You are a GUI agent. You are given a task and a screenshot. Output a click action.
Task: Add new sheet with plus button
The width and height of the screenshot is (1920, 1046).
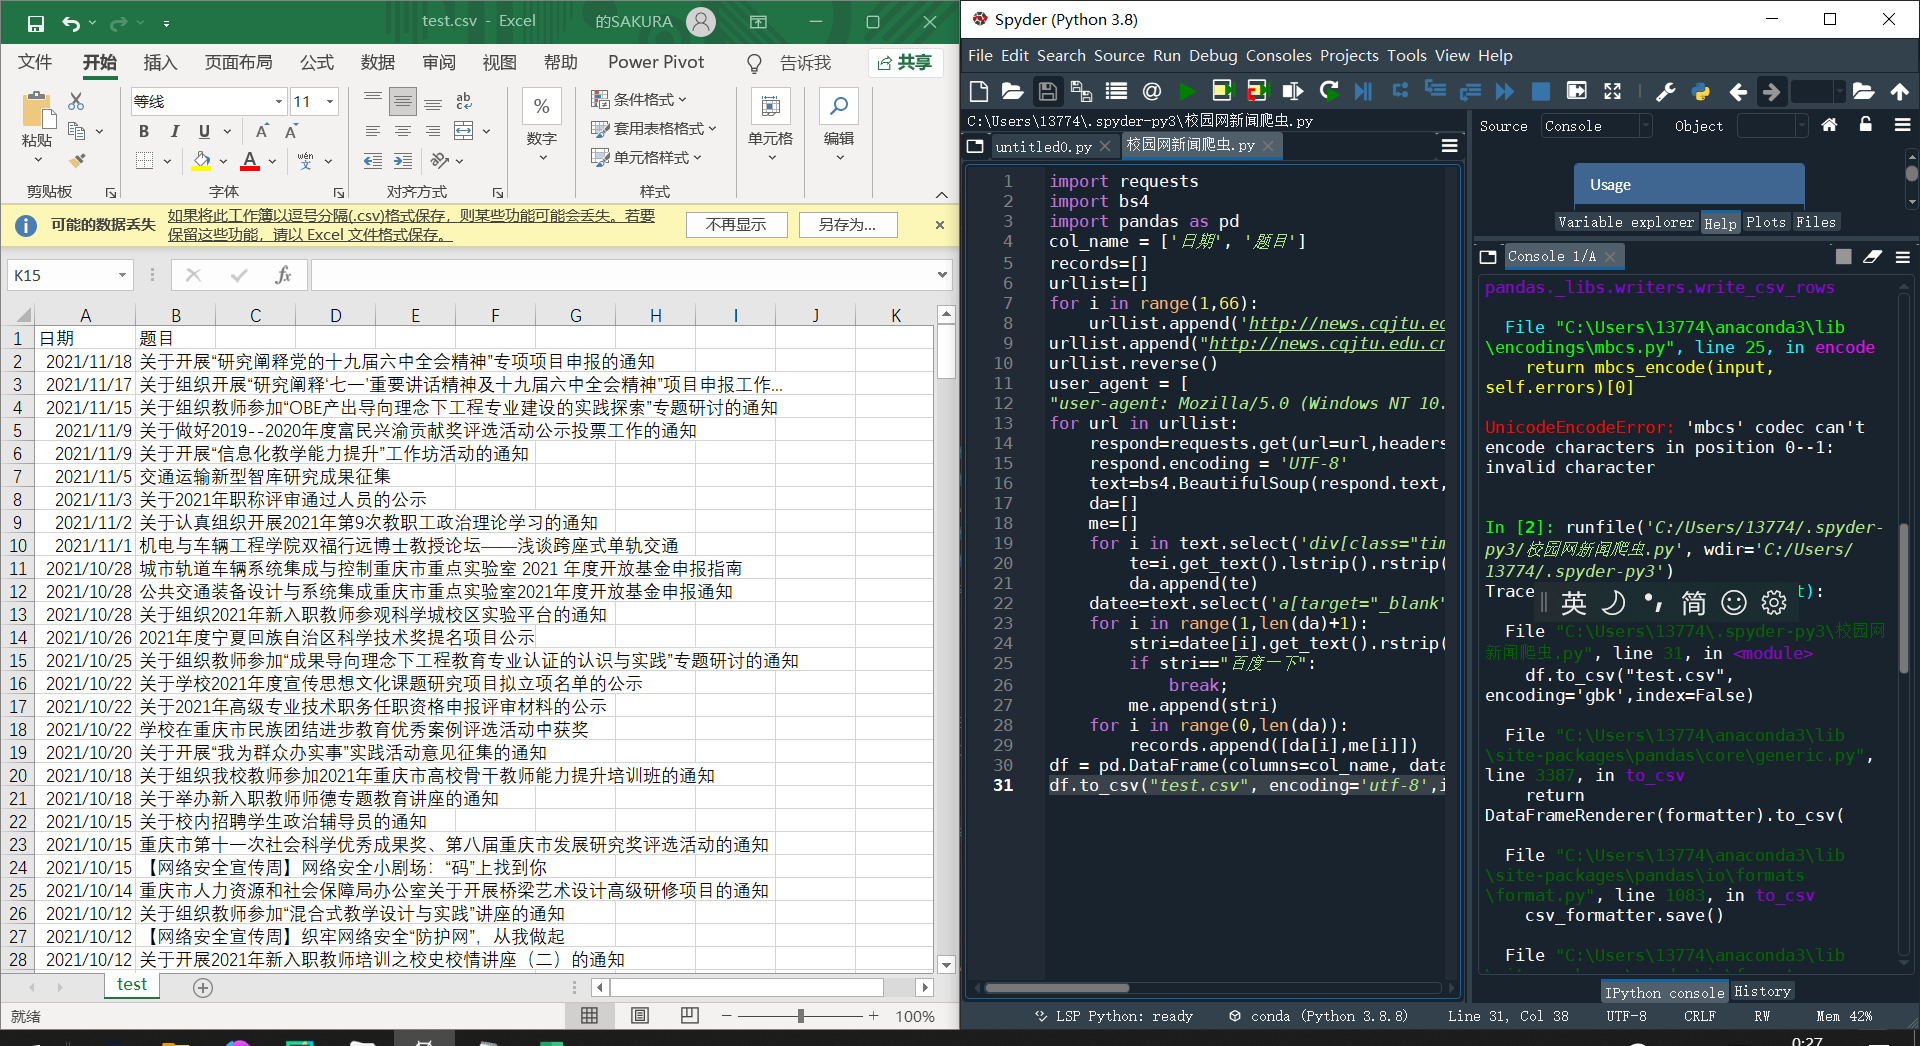coord(203,987)
